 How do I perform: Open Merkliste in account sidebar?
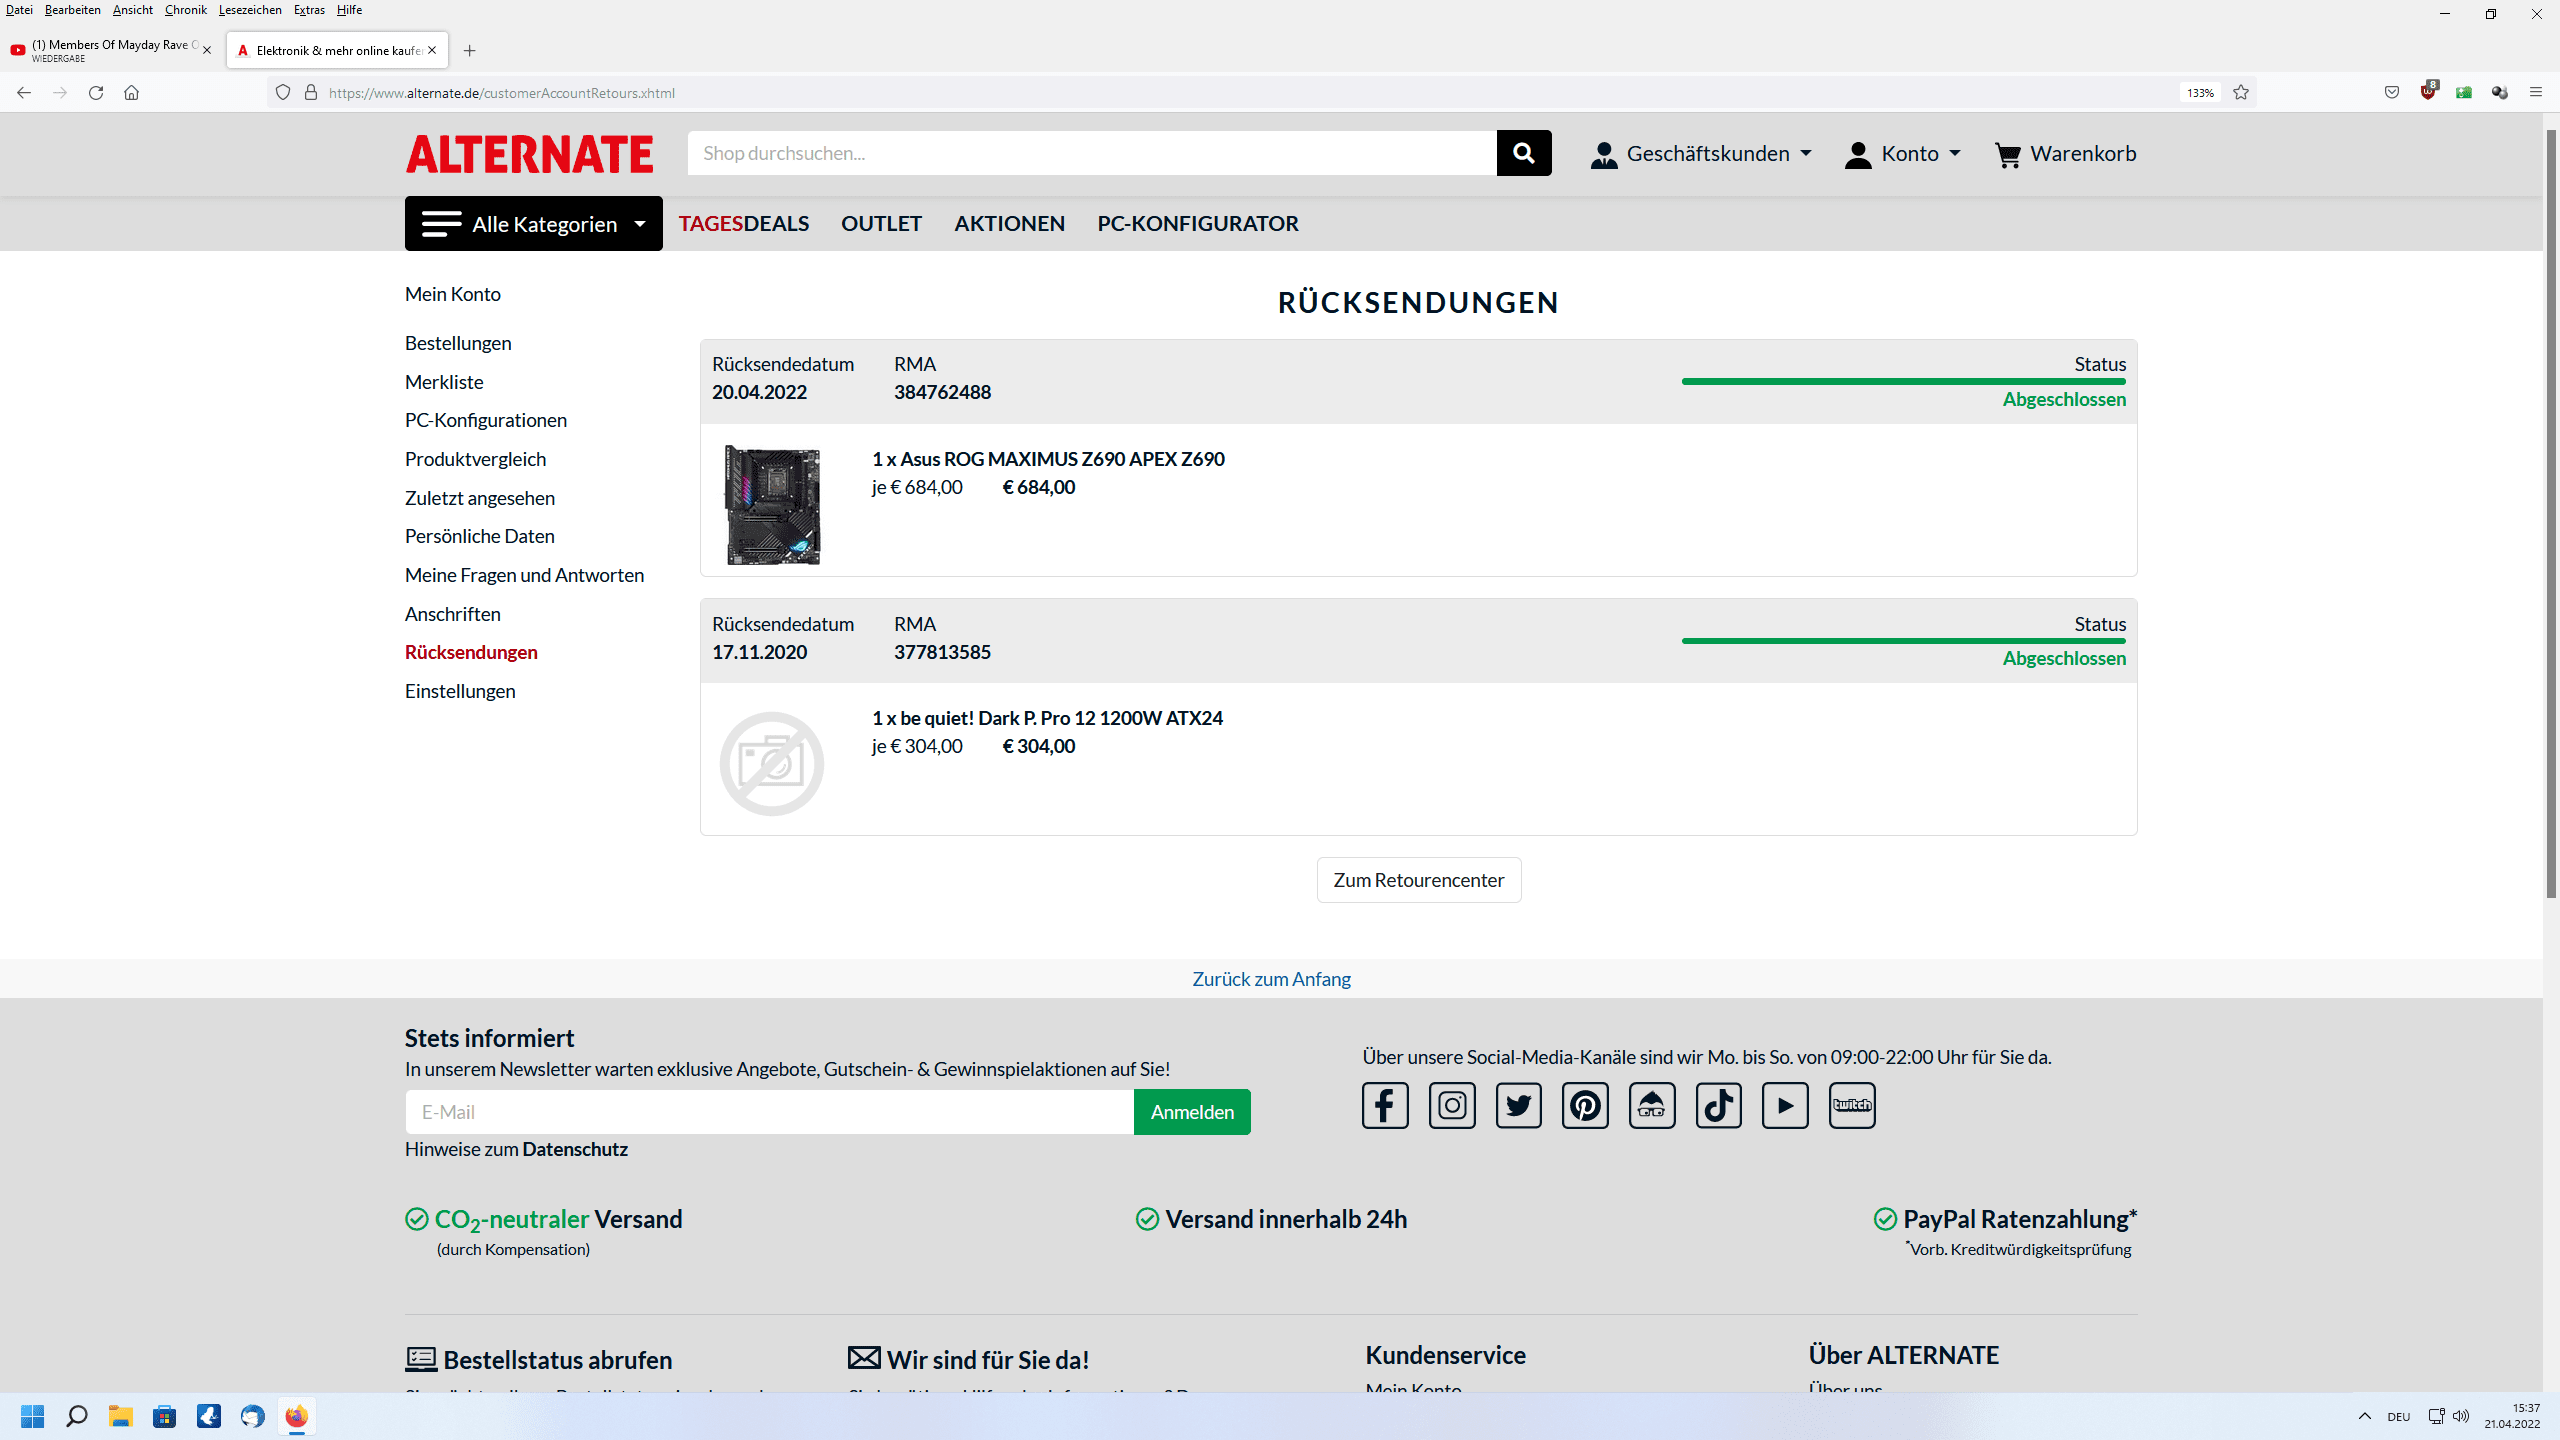click(x=444, y=382)
